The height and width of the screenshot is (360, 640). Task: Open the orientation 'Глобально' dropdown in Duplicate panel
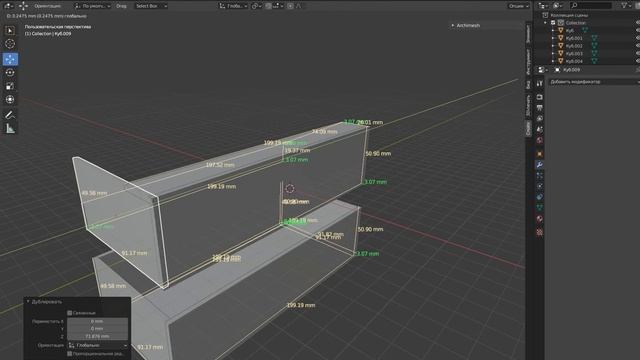[98, 345]
